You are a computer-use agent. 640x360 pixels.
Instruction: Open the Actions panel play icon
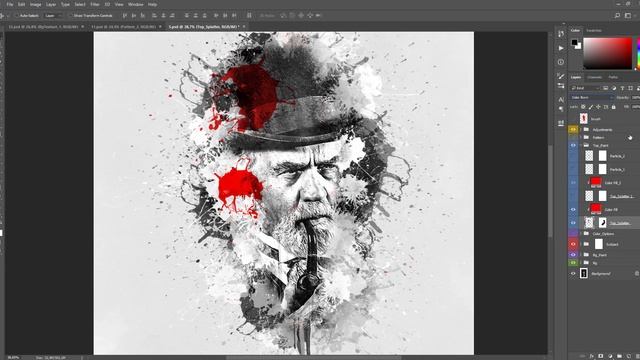[561, 48]
